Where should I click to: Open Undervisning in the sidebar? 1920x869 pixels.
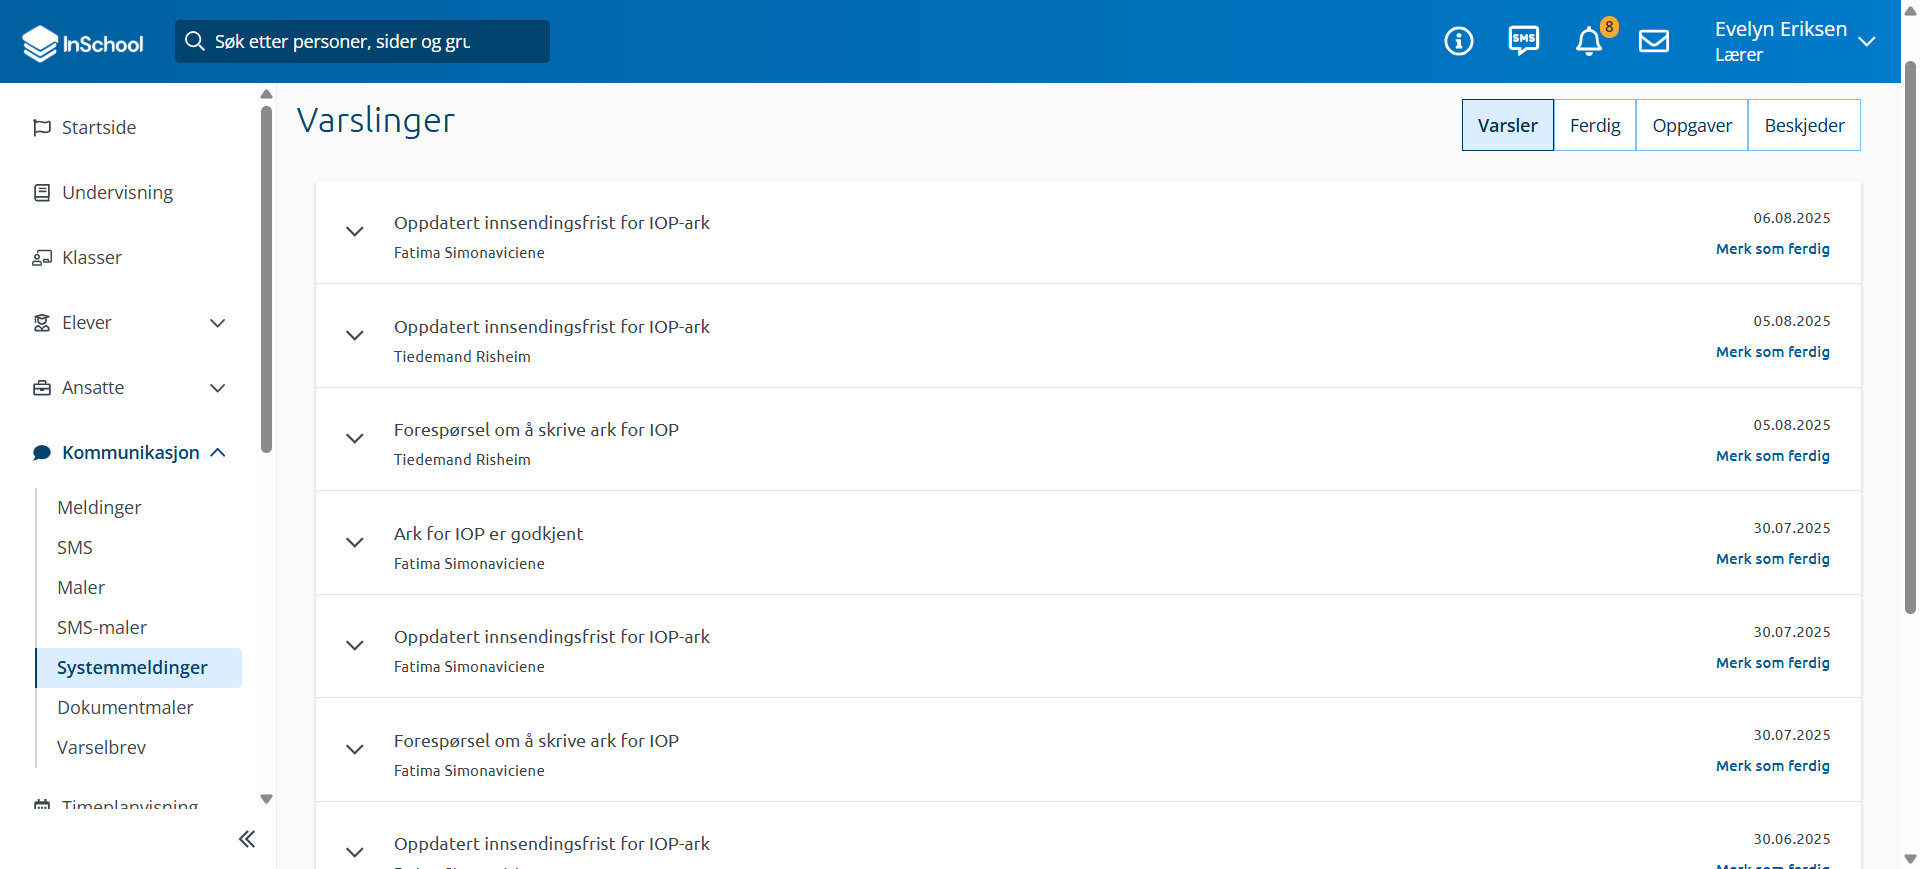coord(117,193)
